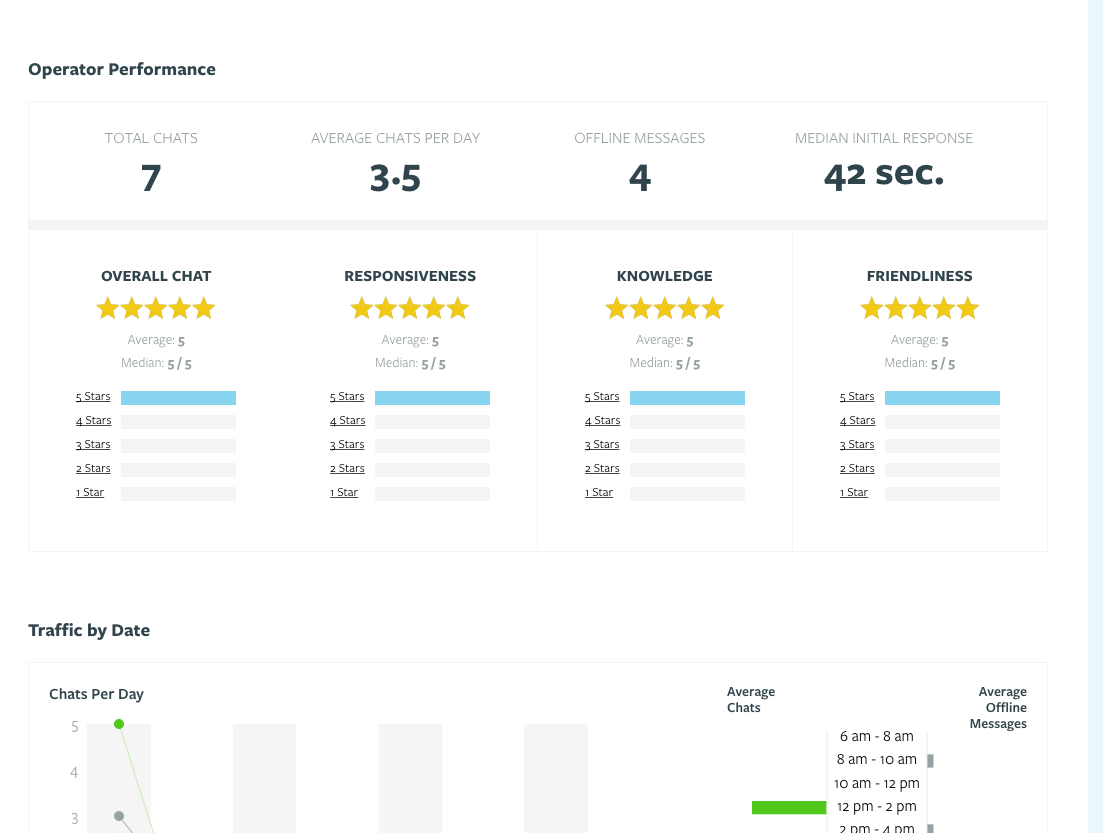Viewport: 1103px width, 833px height.
Task: Click the Knowledge star rating row
Action: pos(665,308)
